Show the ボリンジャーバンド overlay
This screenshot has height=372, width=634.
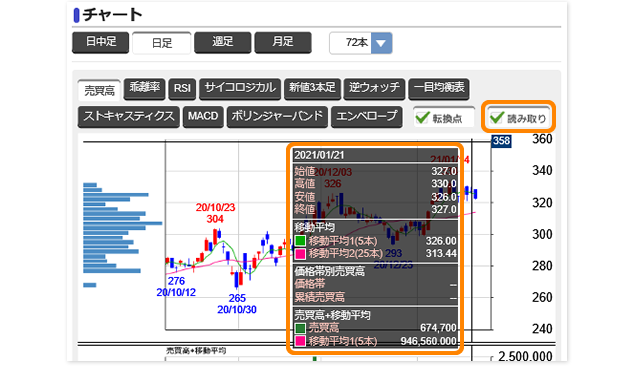pyautogui.click(x=277, y=117)
